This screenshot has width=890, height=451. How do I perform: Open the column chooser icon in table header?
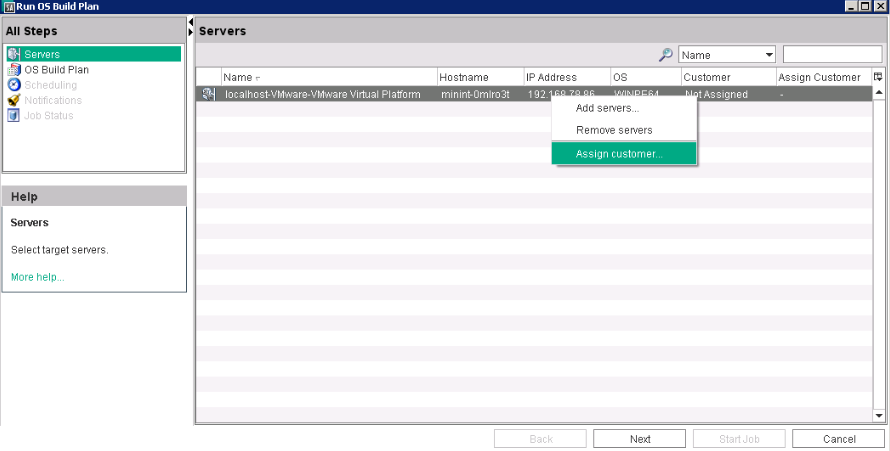tap(878, 77)
